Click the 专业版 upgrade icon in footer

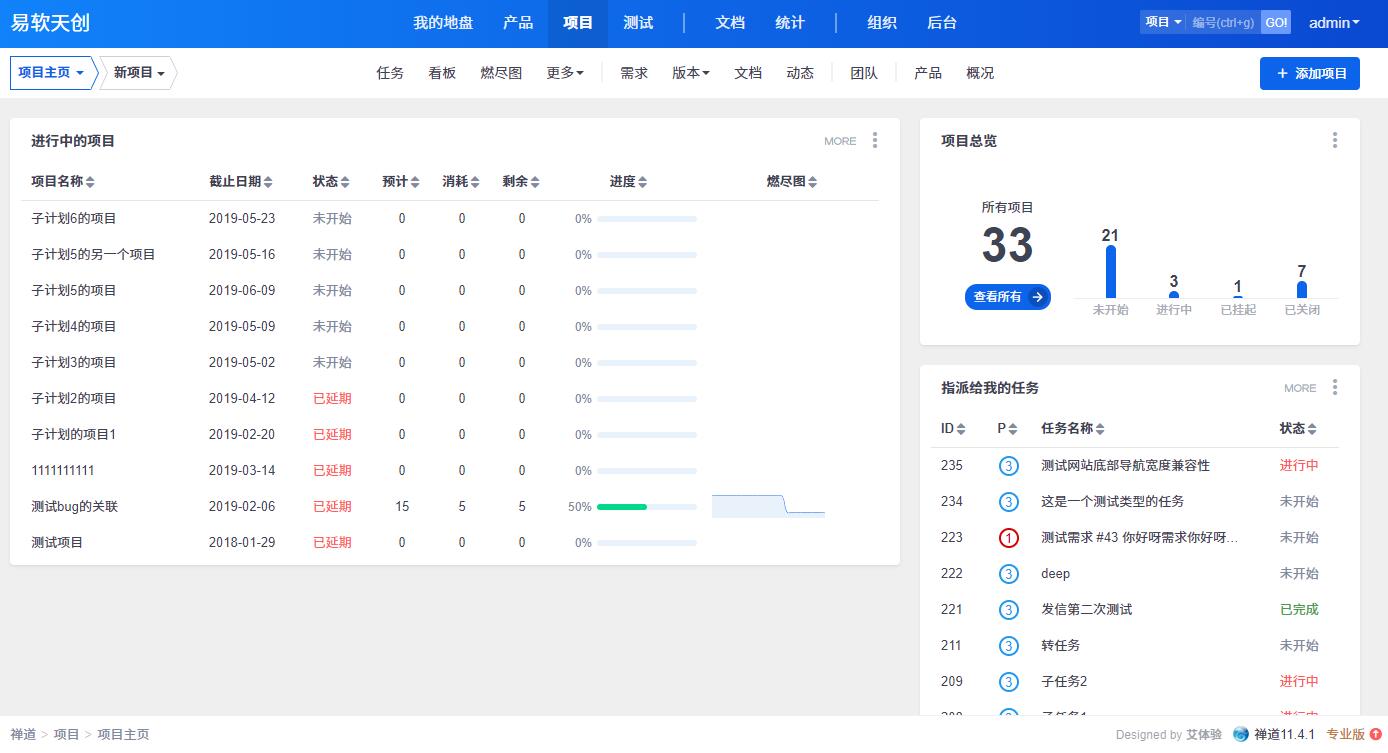(x=1376, y=735)
